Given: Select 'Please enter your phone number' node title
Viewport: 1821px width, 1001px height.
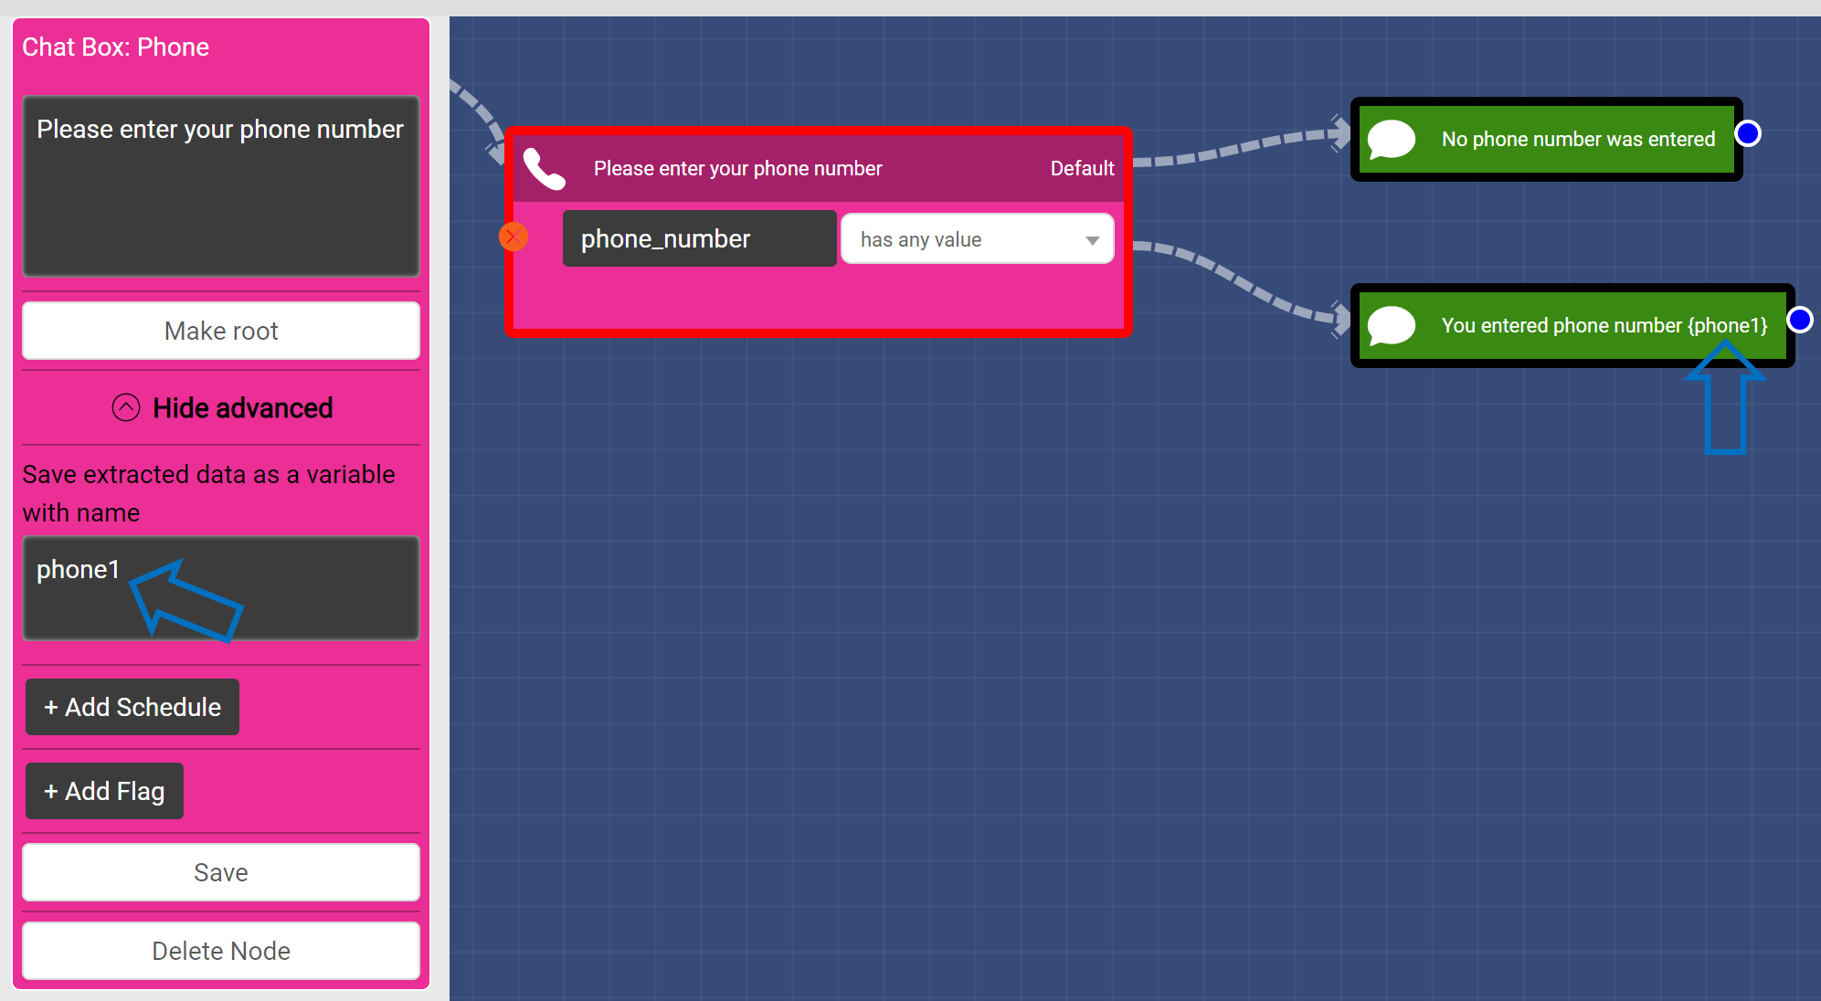Looking at the screenshot, I should coord(738,169).
